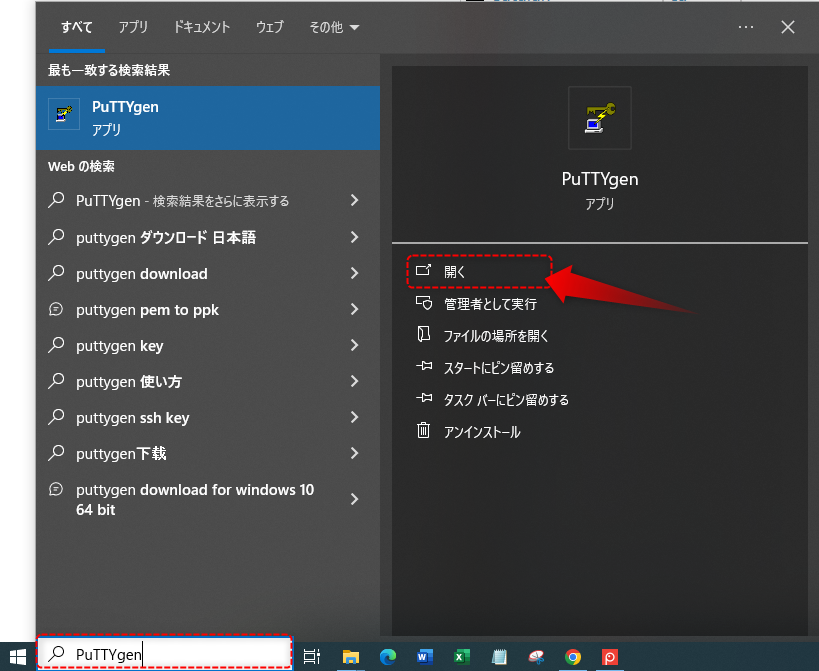Click in the taskbar search box
This screenshot has height=671, width=819.
point(164,653)
